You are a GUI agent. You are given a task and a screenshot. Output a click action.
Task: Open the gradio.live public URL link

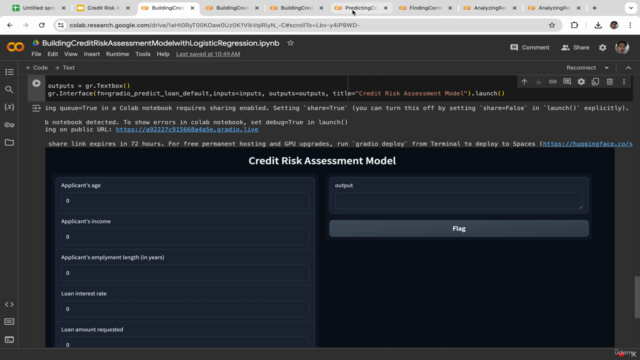[187, 129]
